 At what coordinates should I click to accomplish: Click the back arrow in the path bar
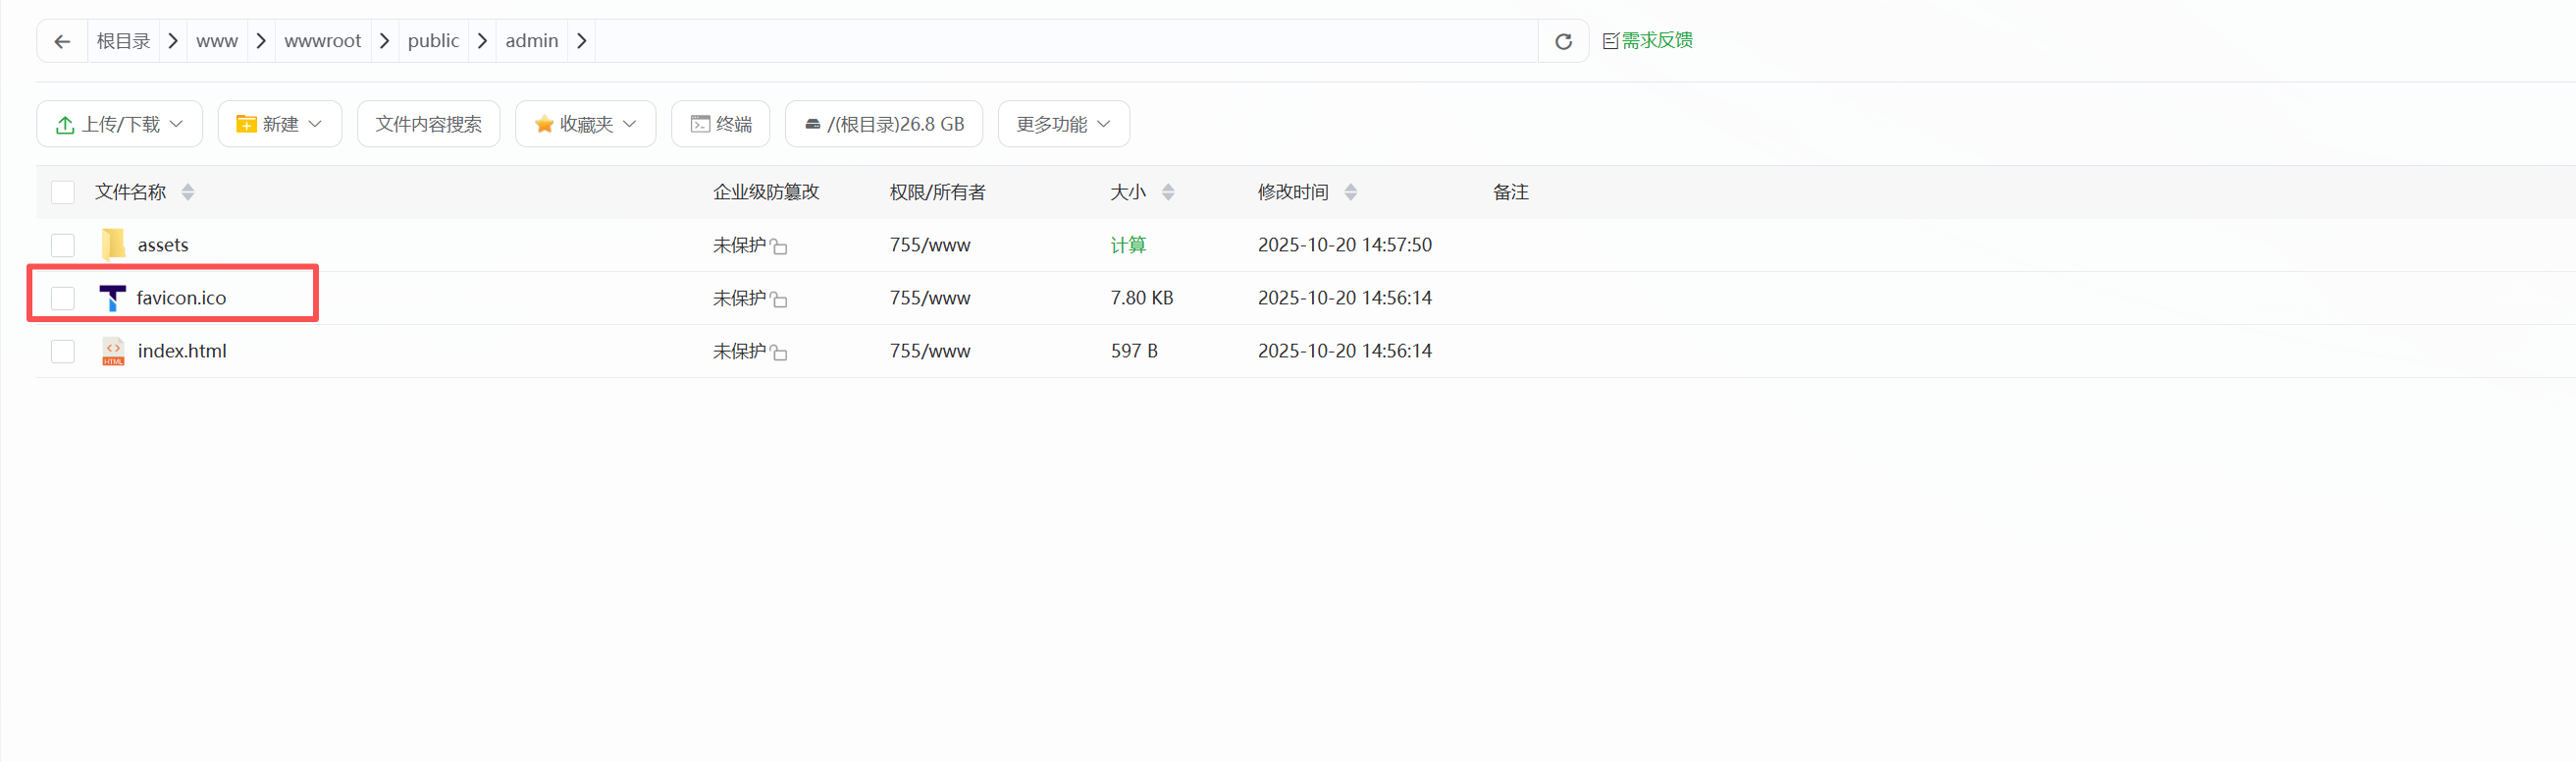click(x=62, y=41)
